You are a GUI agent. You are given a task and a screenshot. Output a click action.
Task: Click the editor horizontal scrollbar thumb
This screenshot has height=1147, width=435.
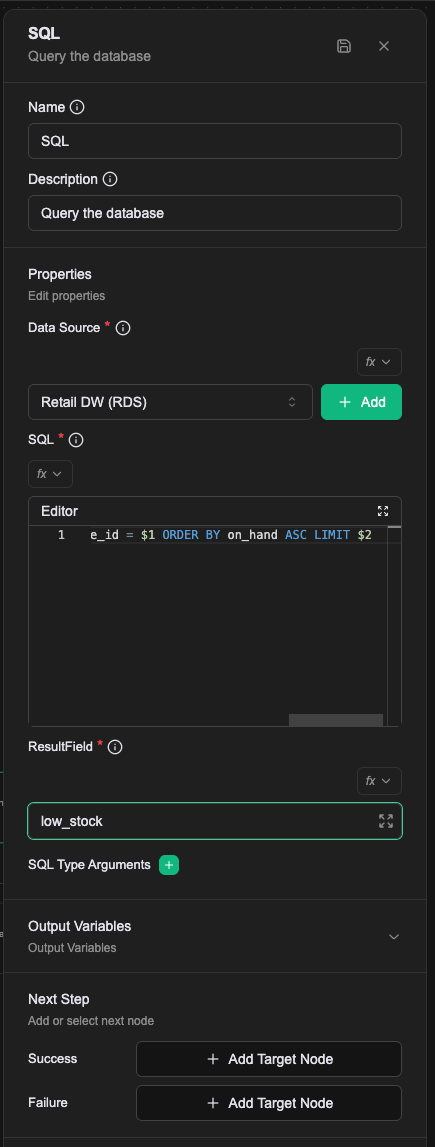click(336, 720)
